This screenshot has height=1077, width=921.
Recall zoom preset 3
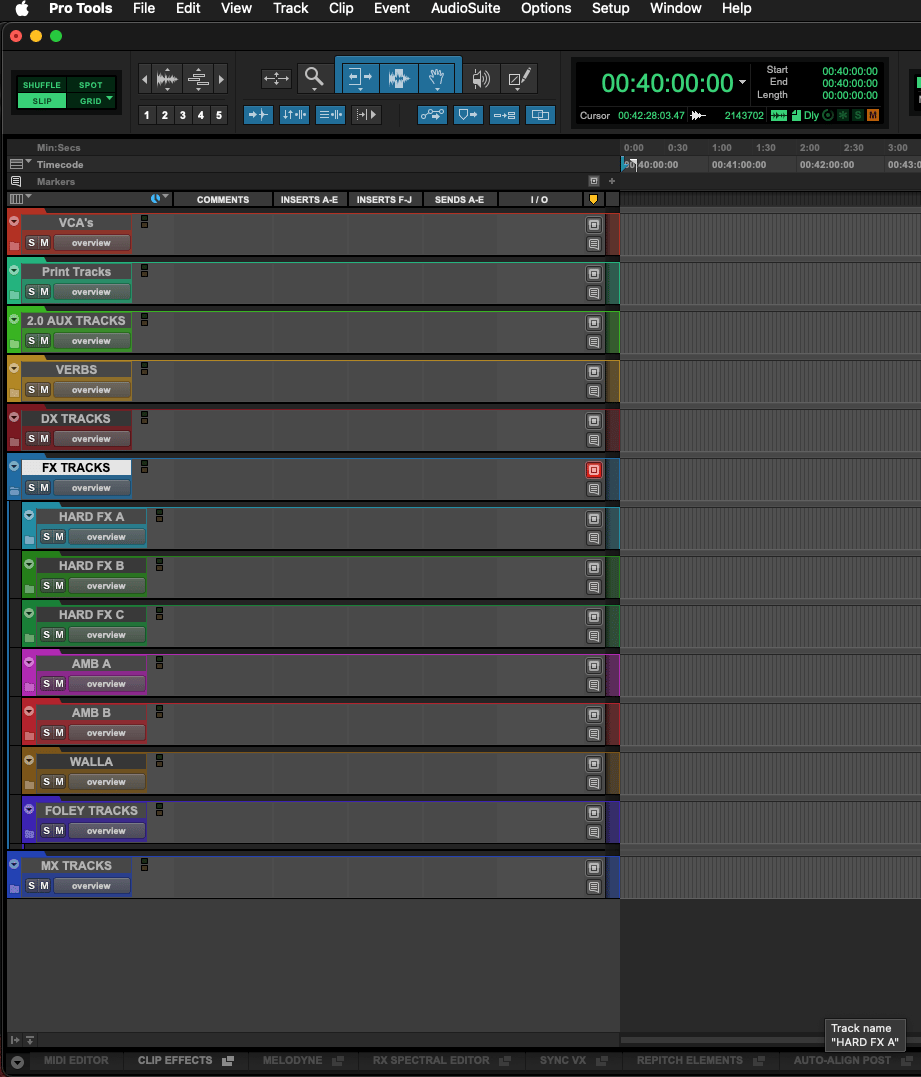point(183,115)
